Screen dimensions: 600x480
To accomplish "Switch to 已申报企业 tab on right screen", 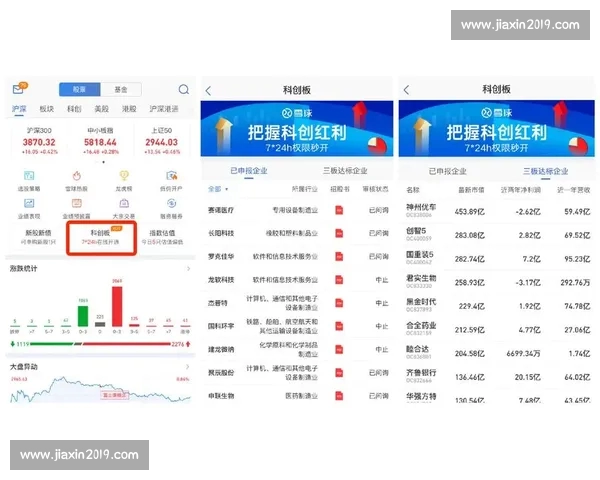I will pos(447,171).
